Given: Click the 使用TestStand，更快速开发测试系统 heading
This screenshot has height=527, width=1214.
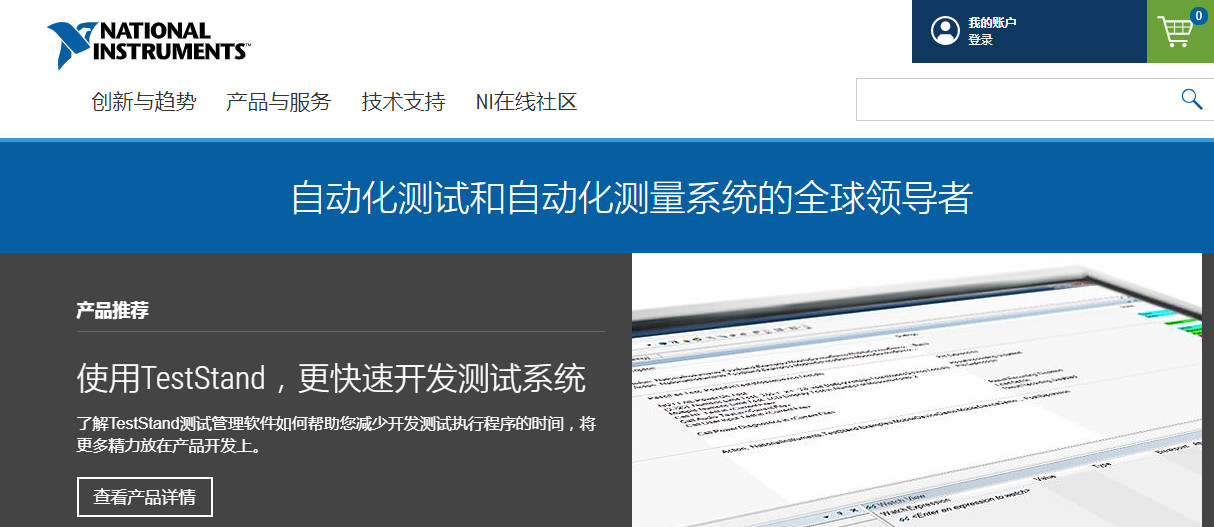Looking at the screenshot, I should pyautogui.click(x=331, y=378).
